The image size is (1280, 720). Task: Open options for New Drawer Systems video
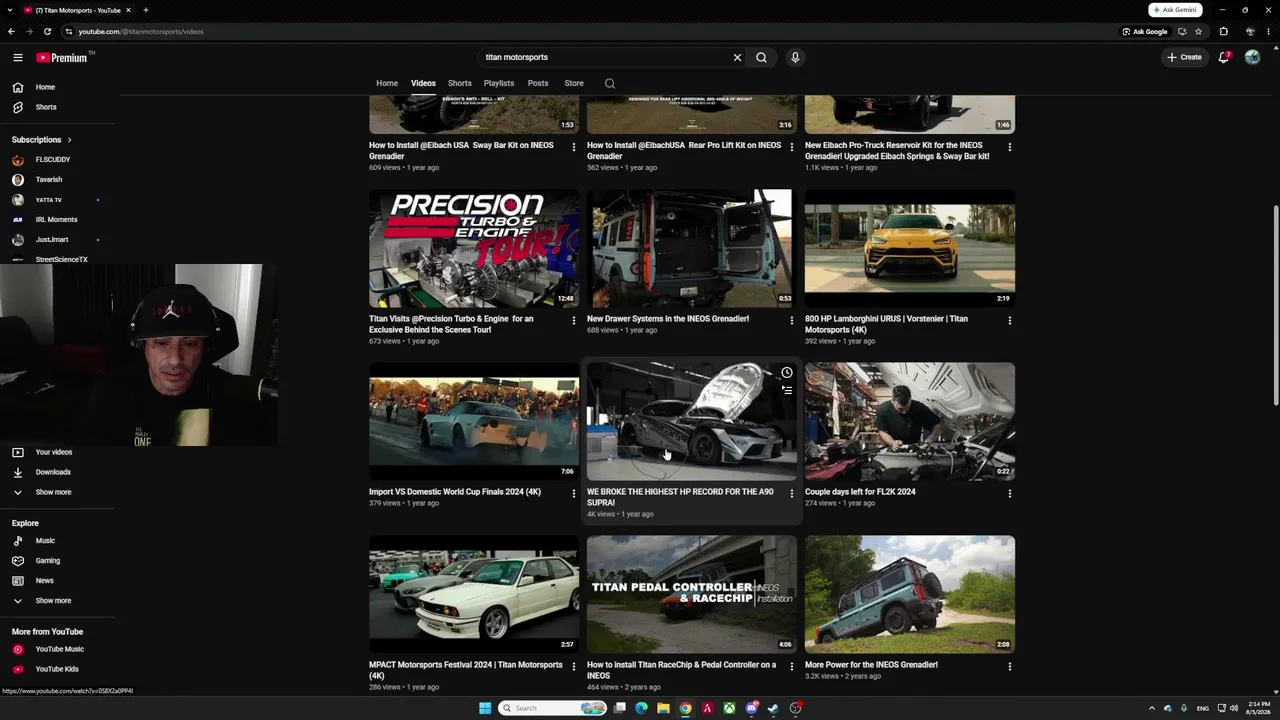(x=791, y=321)
